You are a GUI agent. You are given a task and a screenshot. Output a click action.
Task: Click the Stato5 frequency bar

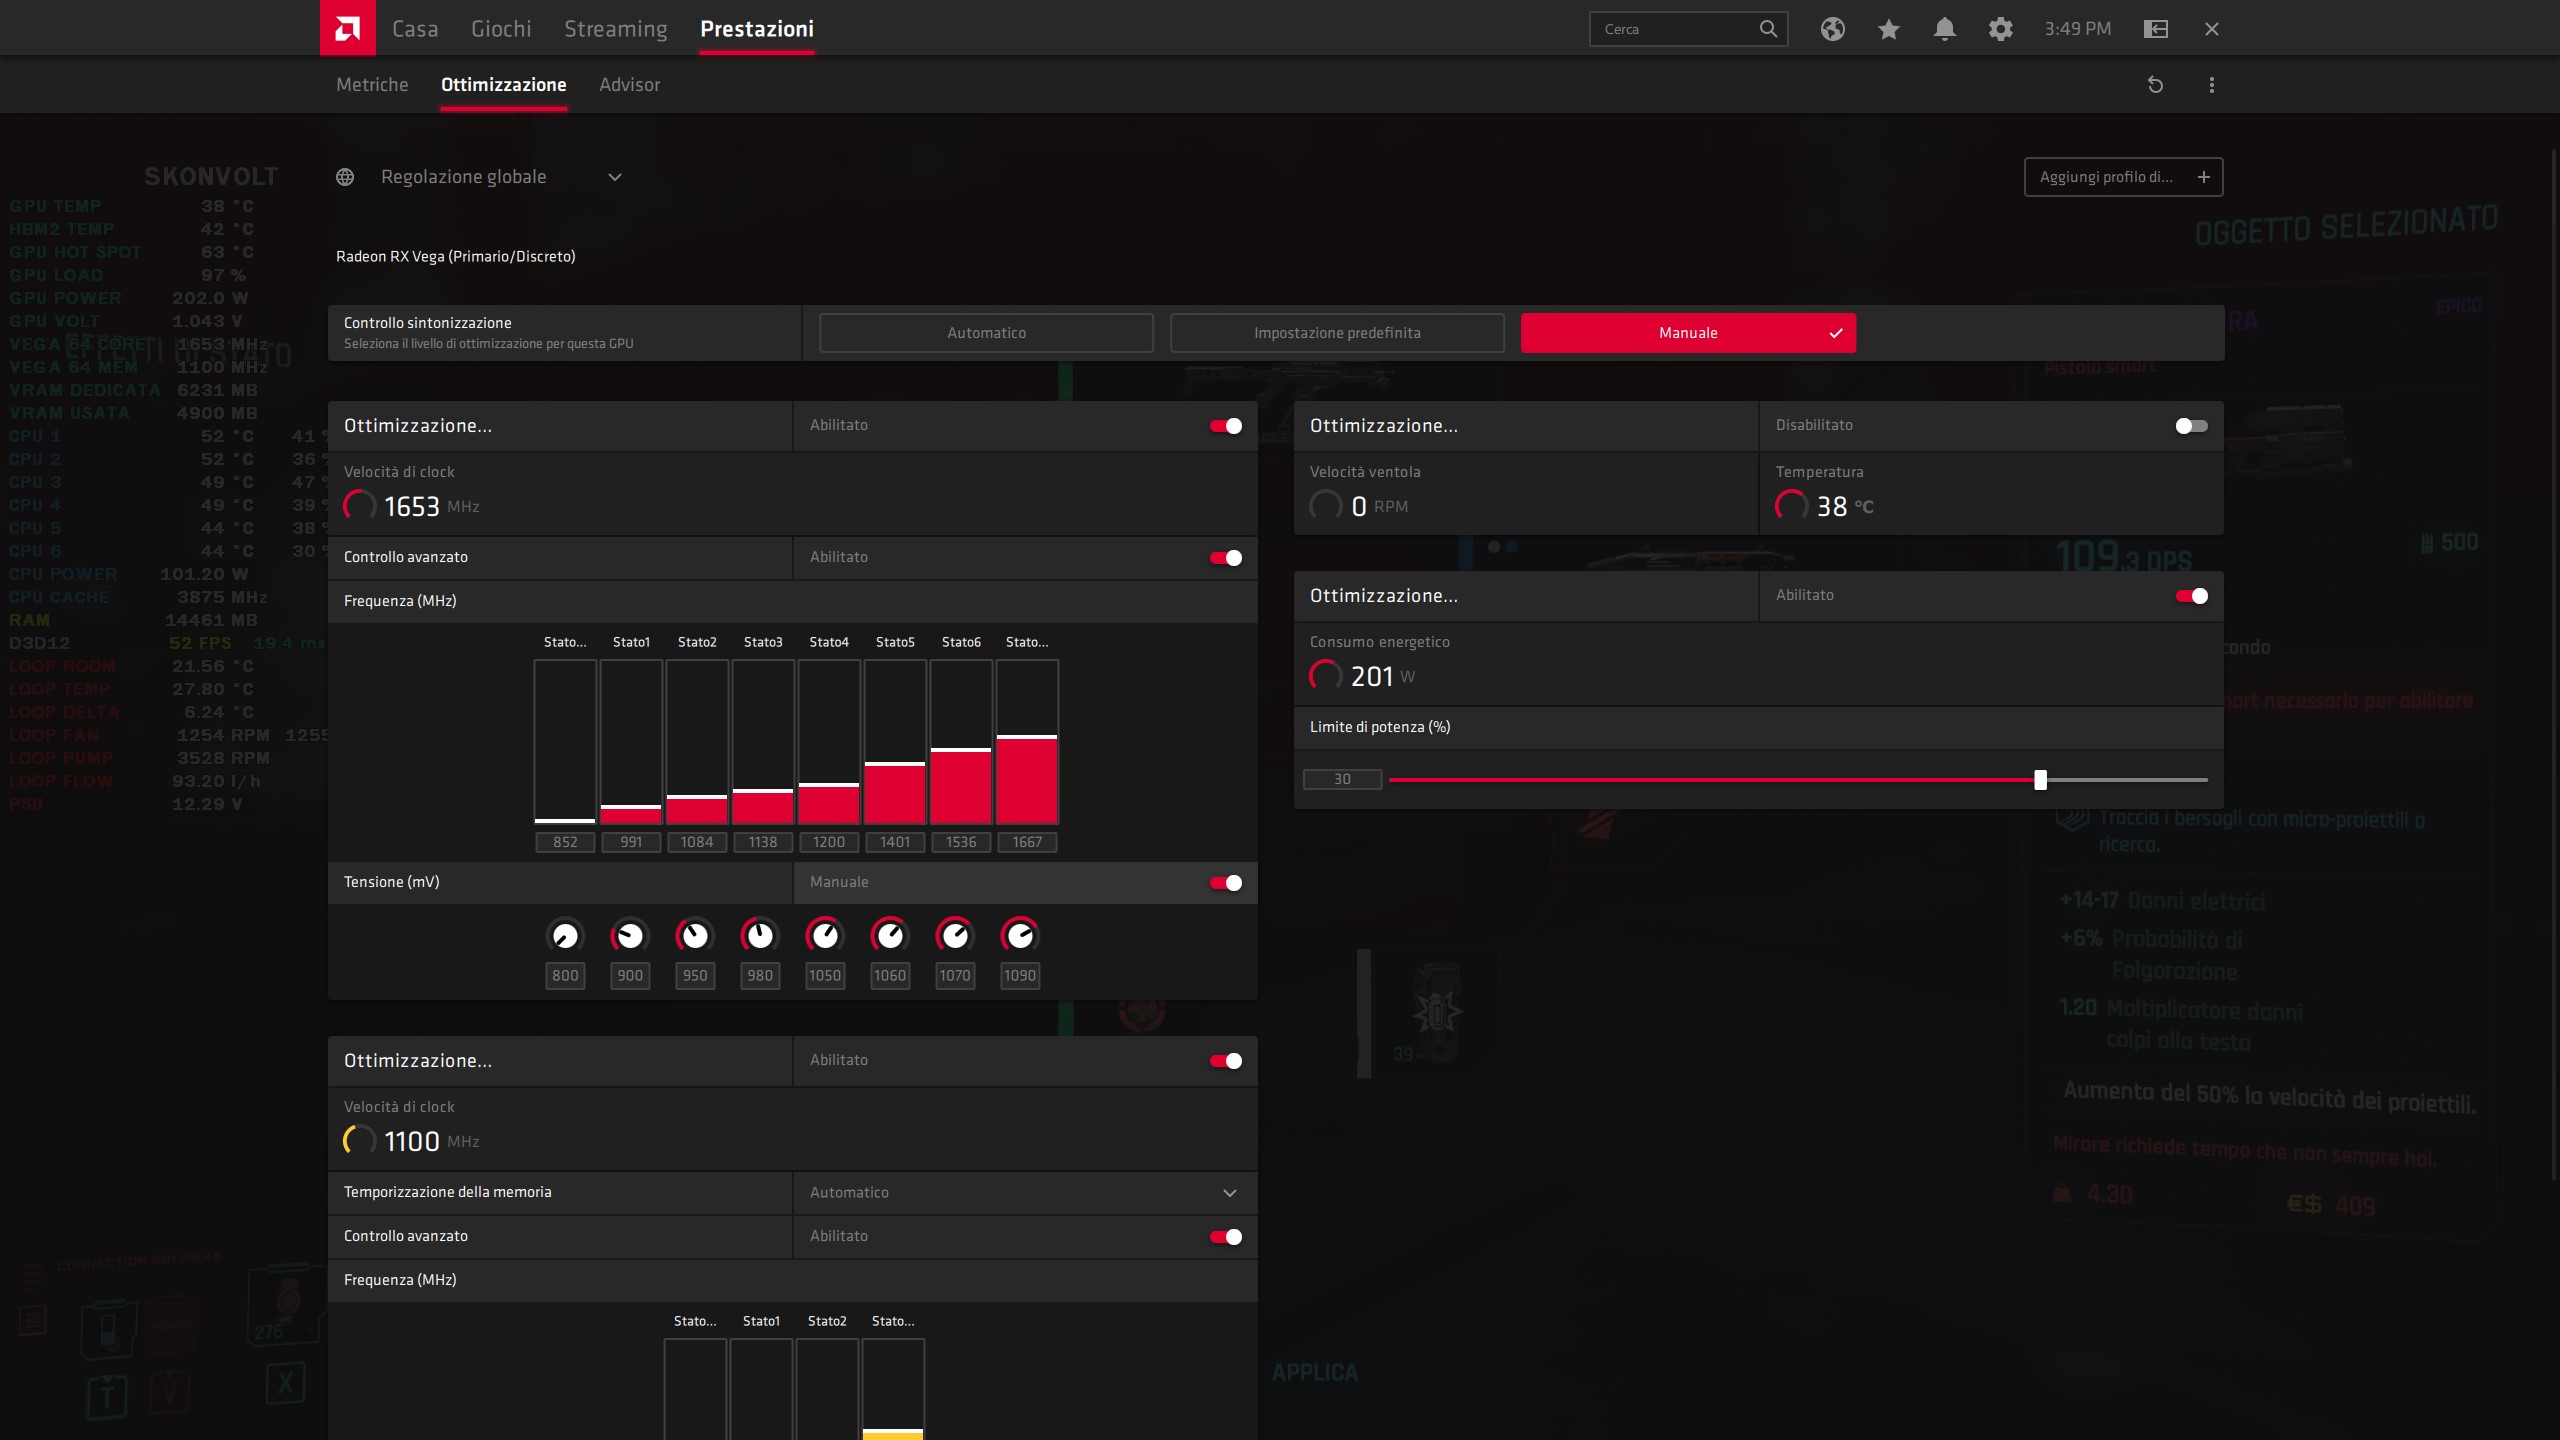pyautogui.click(x=895, y=742)
